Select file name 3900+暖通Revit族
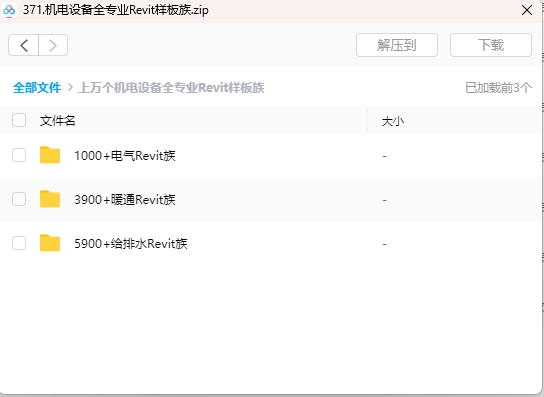Screen dimensions: 544x397 [125, 200]
